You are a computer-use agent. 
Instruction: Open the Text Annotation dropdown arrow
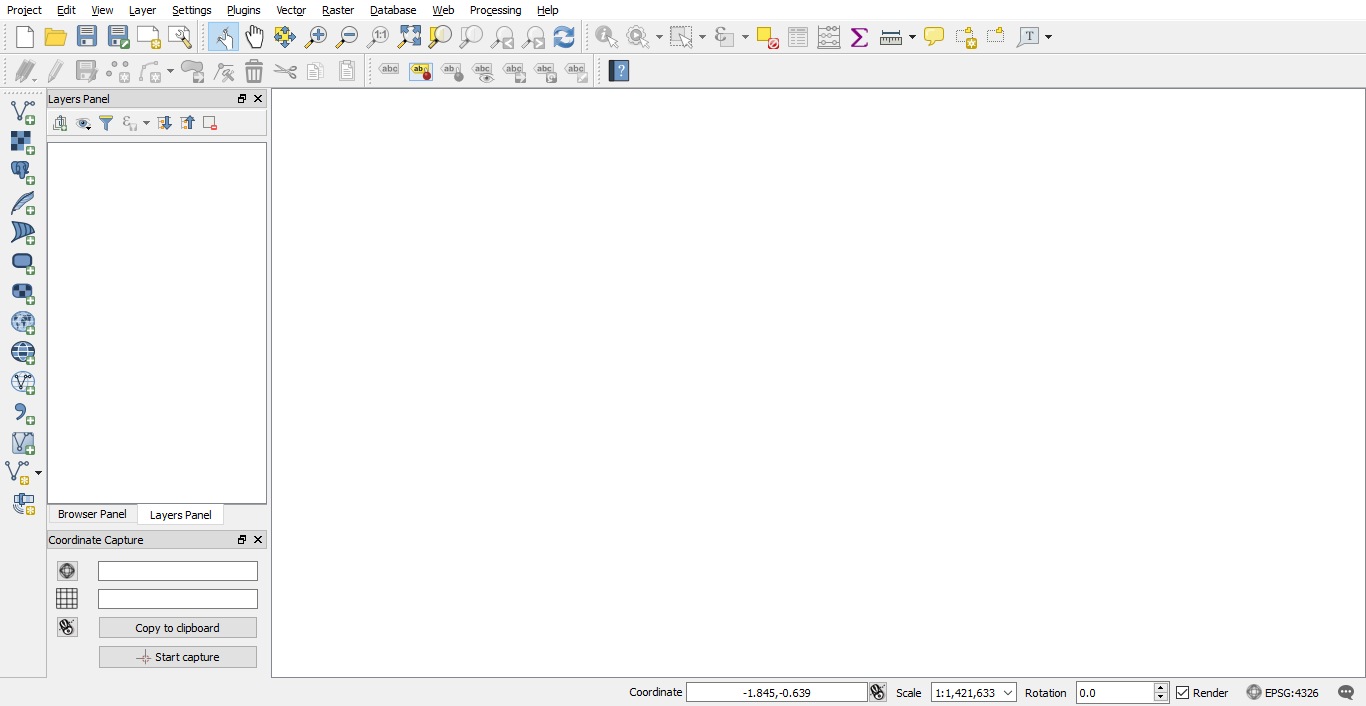point(1048,38)
